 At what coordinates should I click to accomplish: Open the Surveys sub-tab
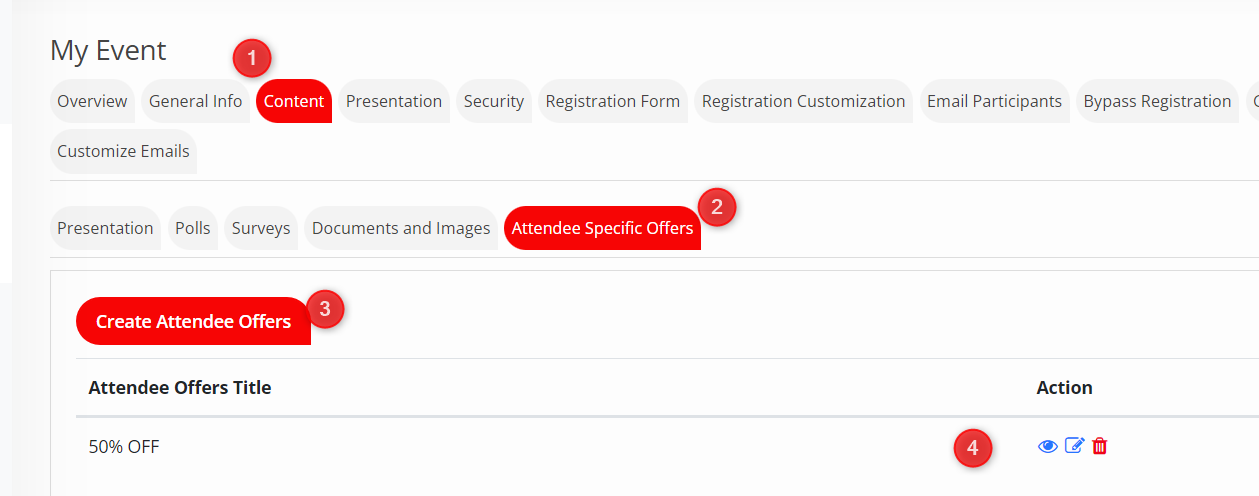point(261,228)
